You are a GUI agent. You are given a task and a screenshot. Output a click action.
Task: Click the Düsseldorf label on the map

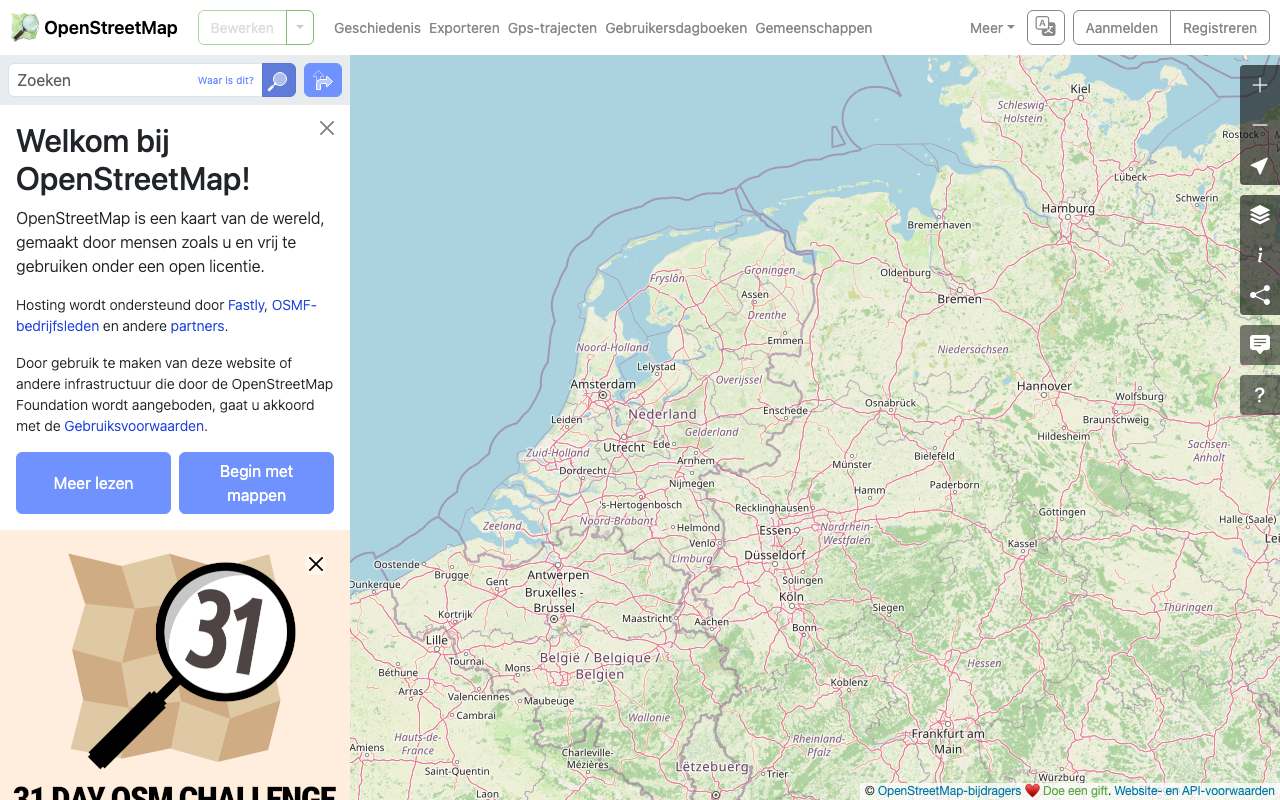point(775,554)
